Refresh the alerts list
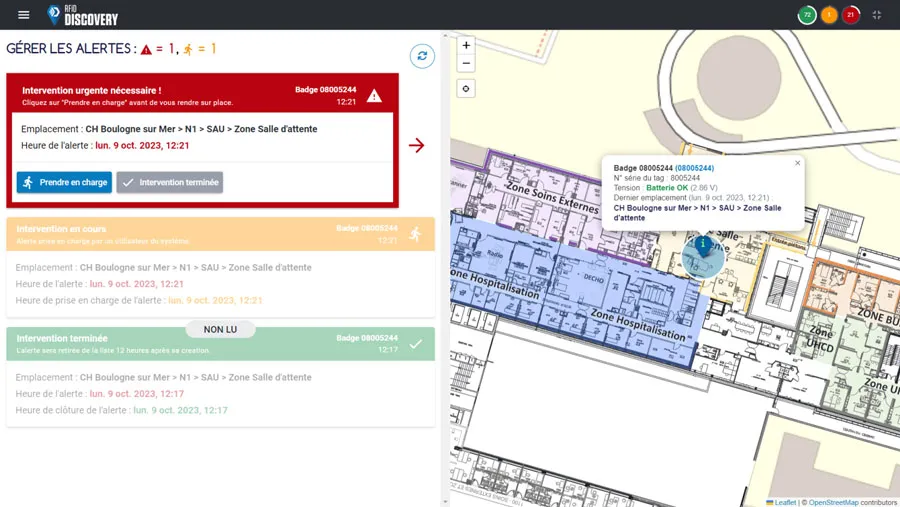The image size is (900, 507). pyautogui.click(x=422, y=56)
